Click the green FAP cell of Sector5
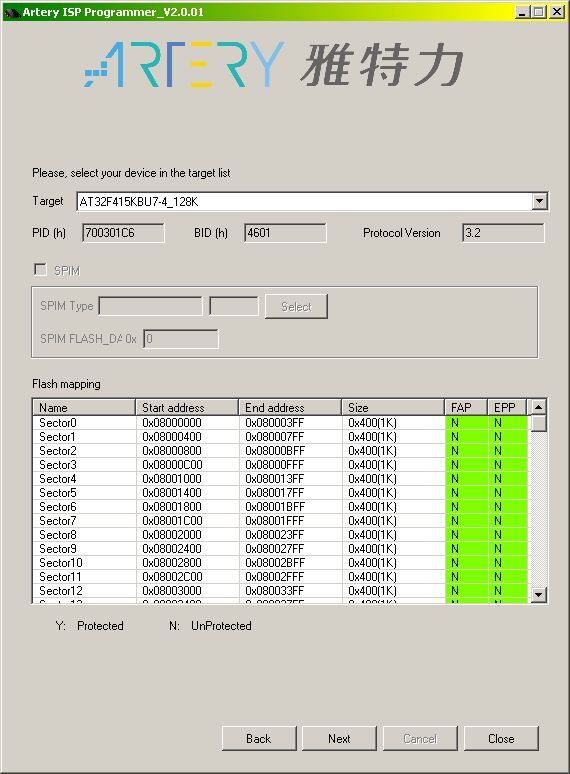Screen dimensions: 570x774 (x=466, y=493)
